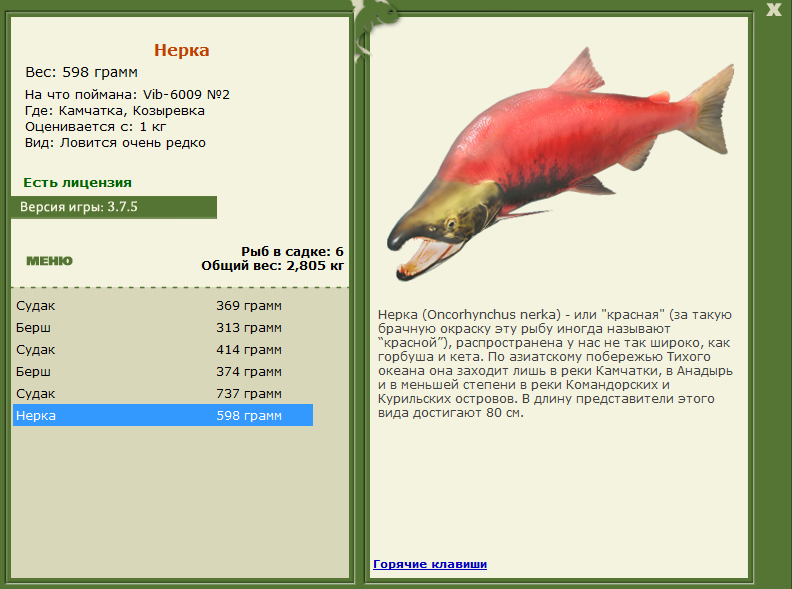
Task: Click the Версия игры: 3.7.5 bar
Action: (114, 207)
